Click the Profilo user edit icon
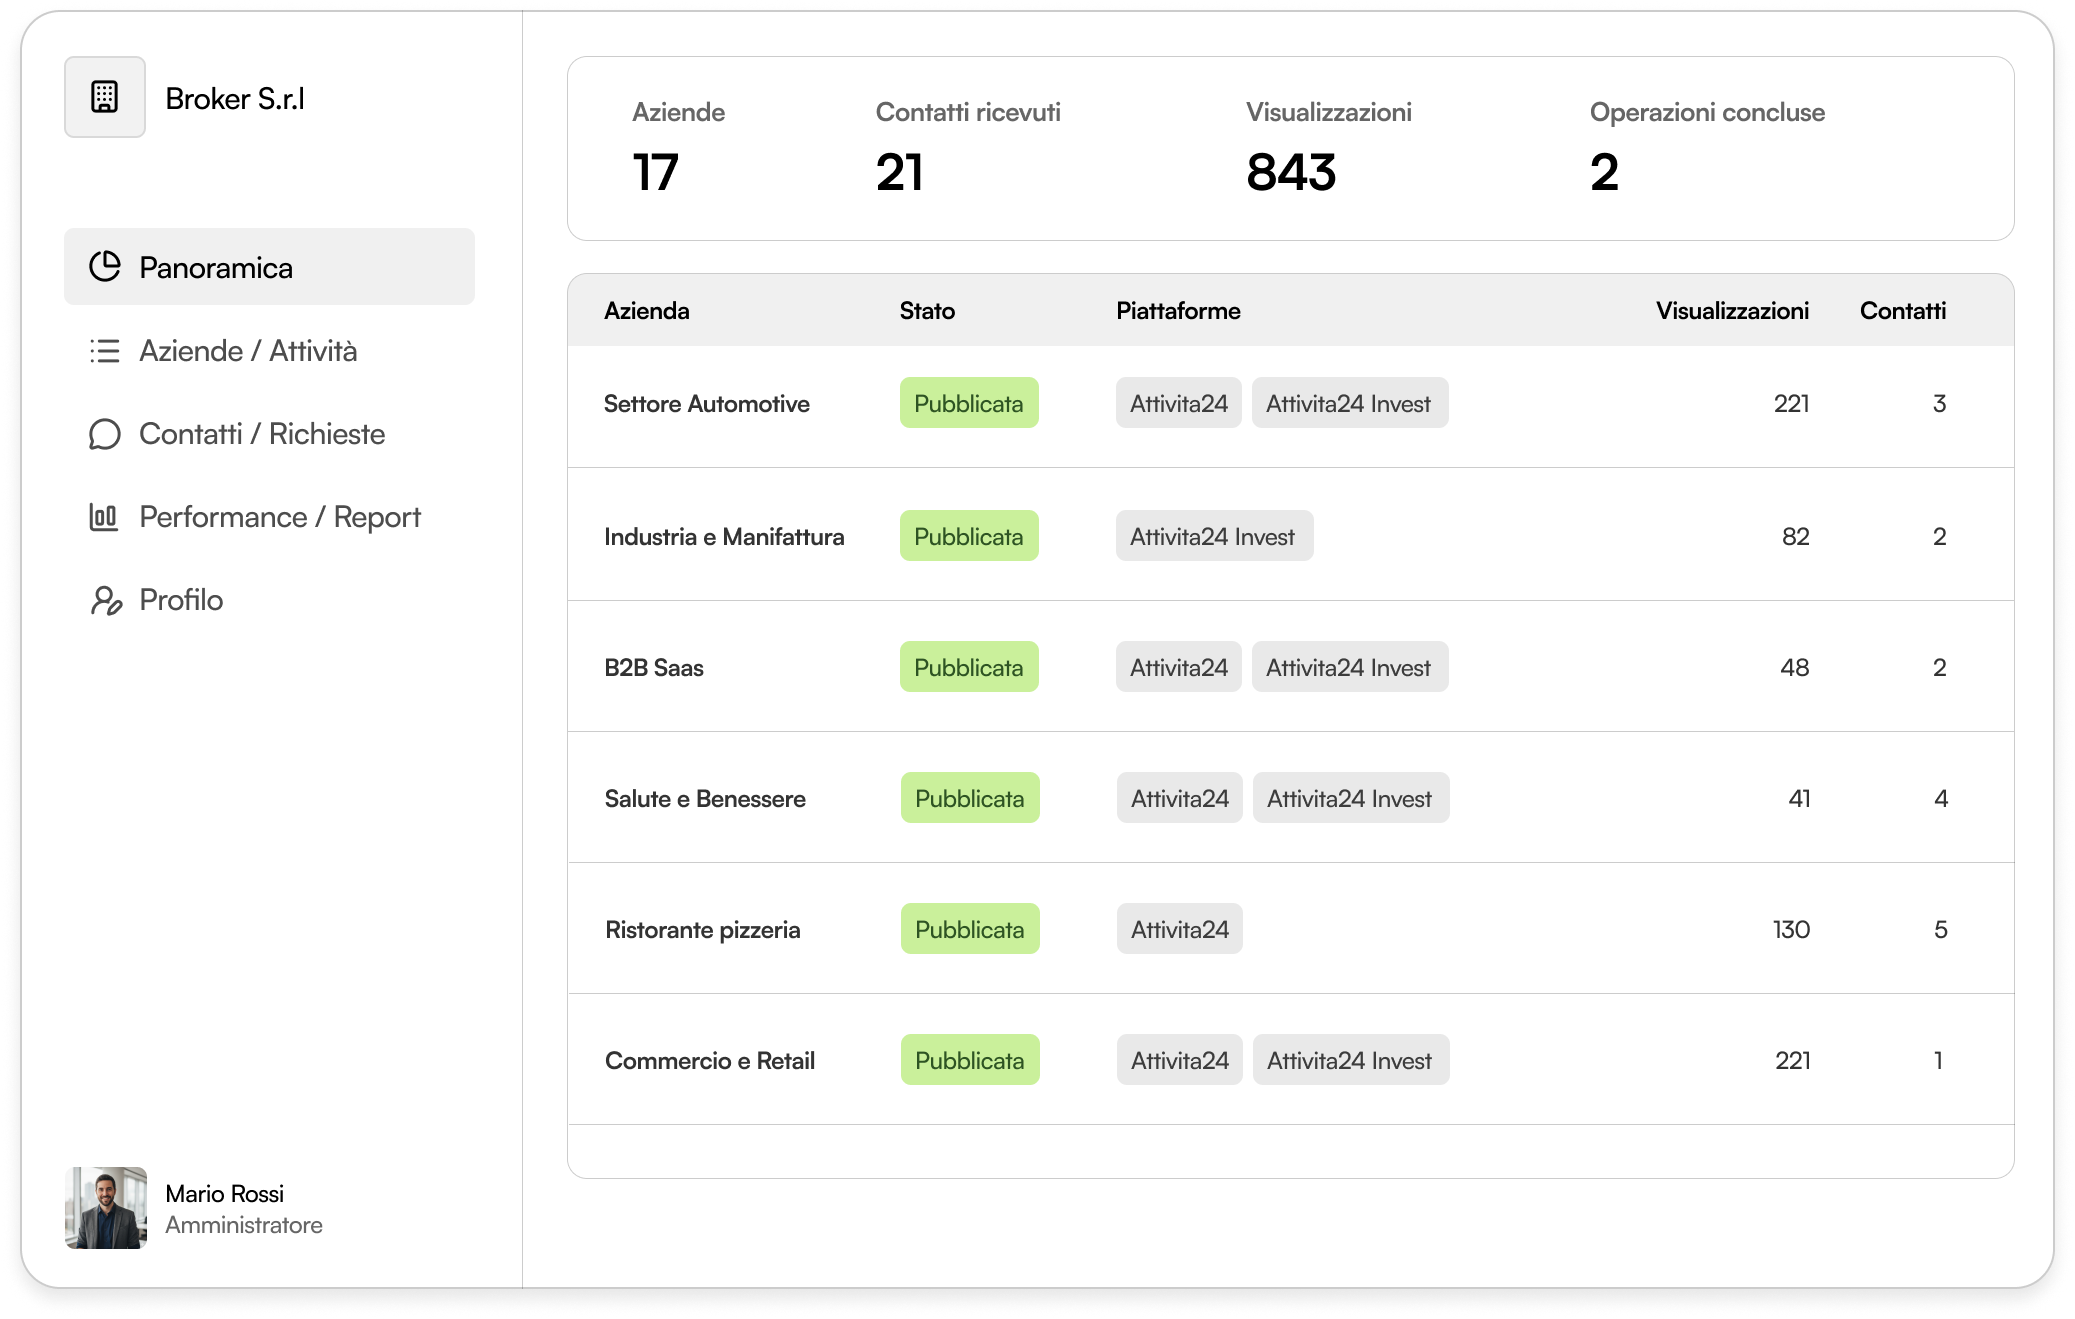The image size is (2075, 1319). [x=106, y=600]
